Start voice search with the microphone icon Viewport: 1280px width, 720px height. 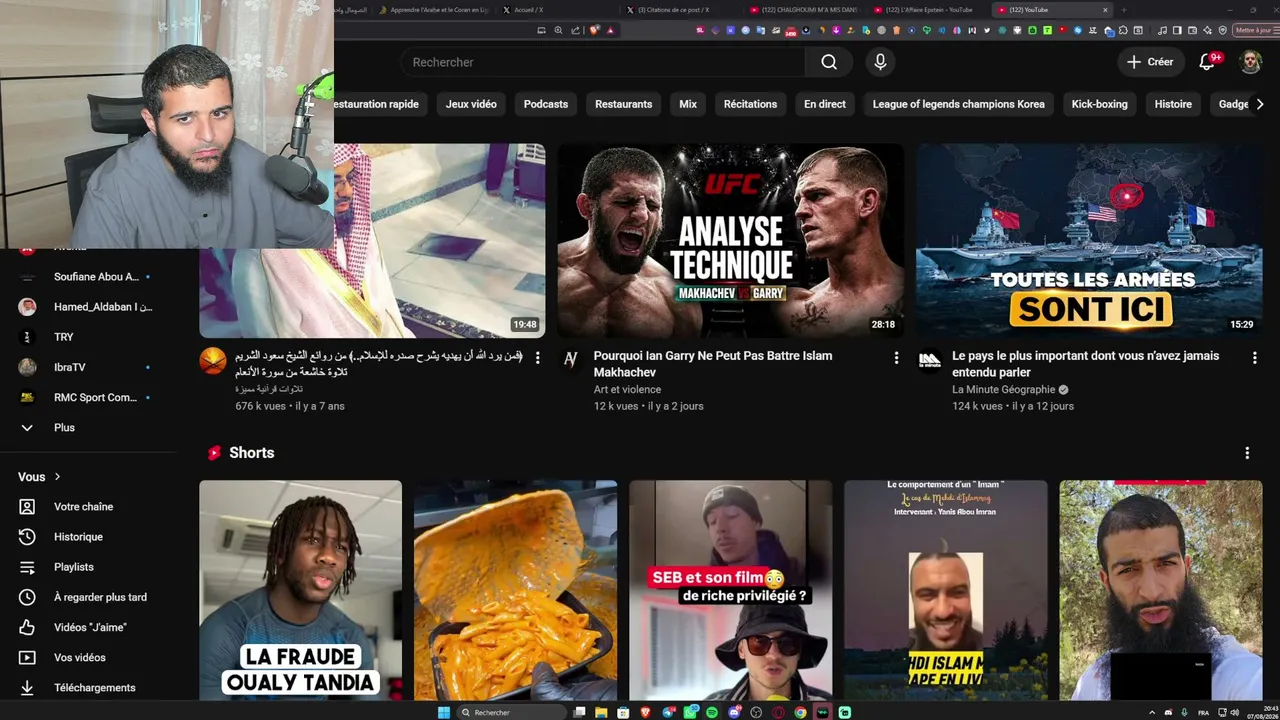pos(880,62)
